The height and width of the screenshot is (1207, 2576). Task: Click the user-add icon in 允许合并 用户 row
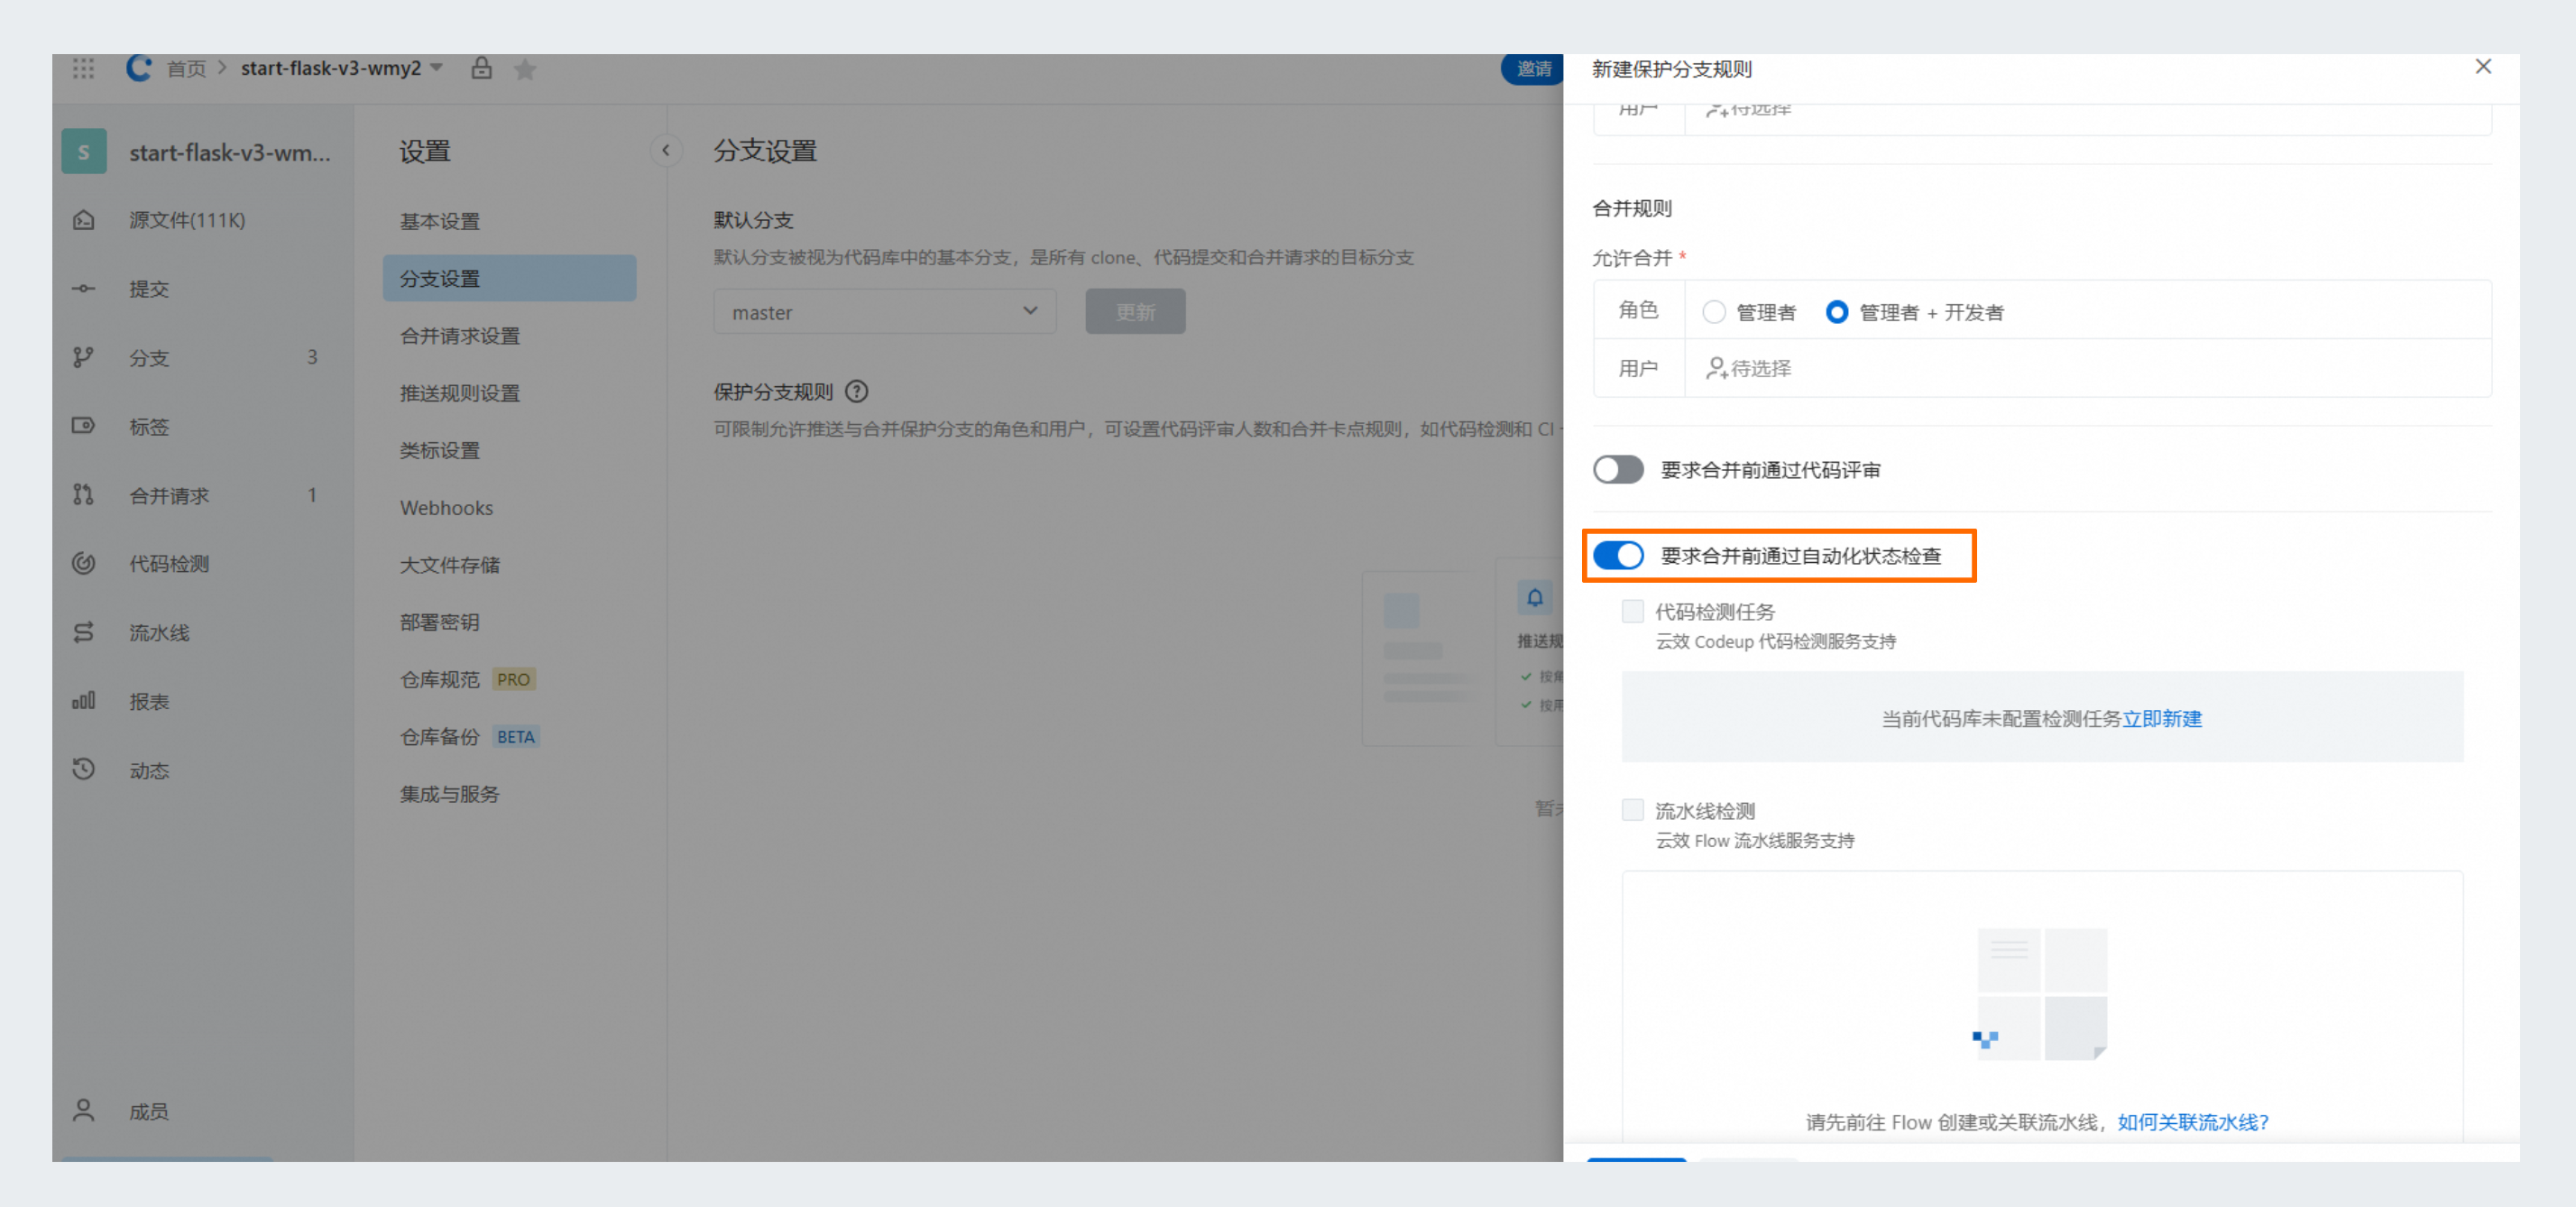1716,369
